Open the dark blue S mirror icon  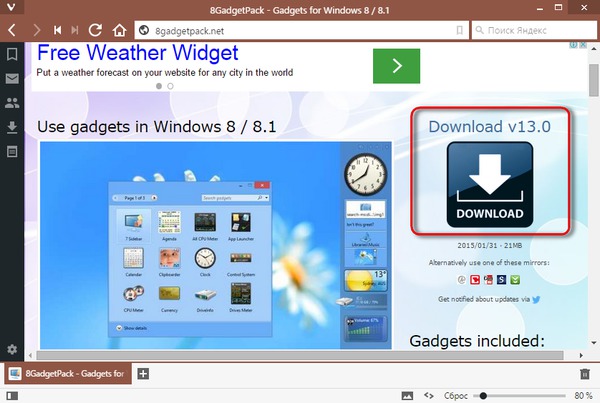(x=501, y=280)
